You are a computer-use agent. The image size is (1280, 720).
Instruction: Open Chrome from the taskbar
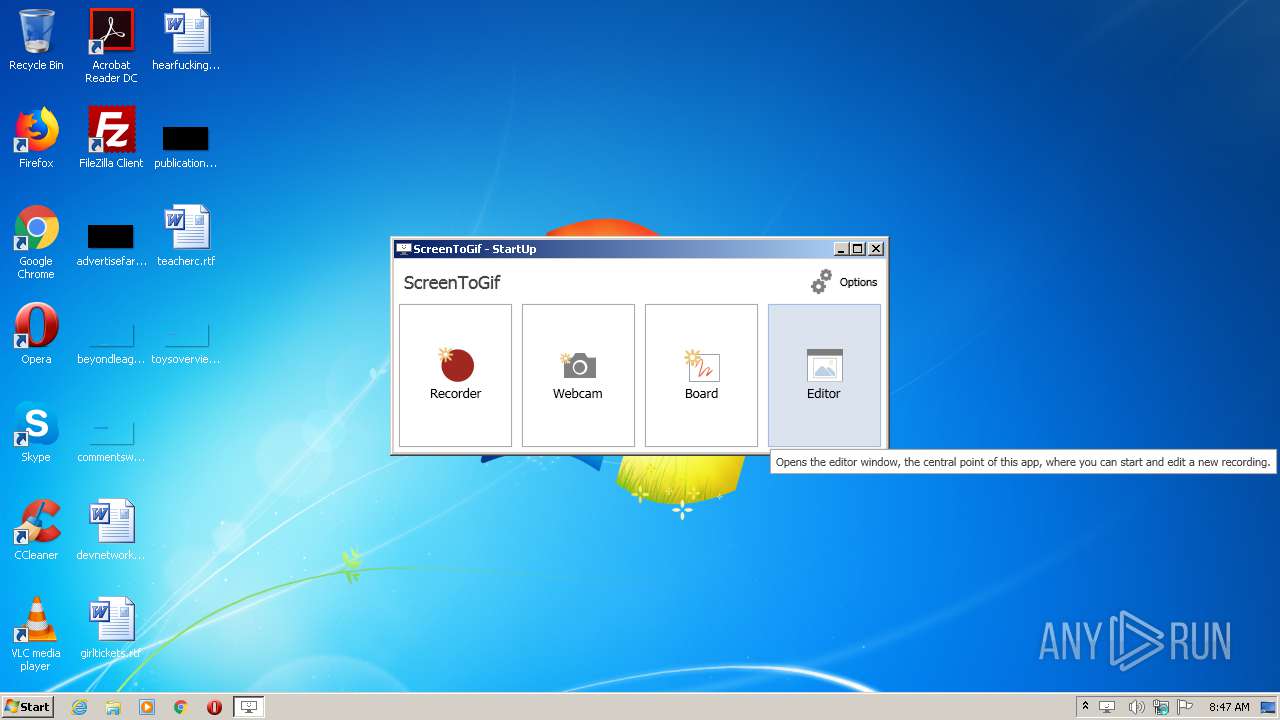pos(181,707)
